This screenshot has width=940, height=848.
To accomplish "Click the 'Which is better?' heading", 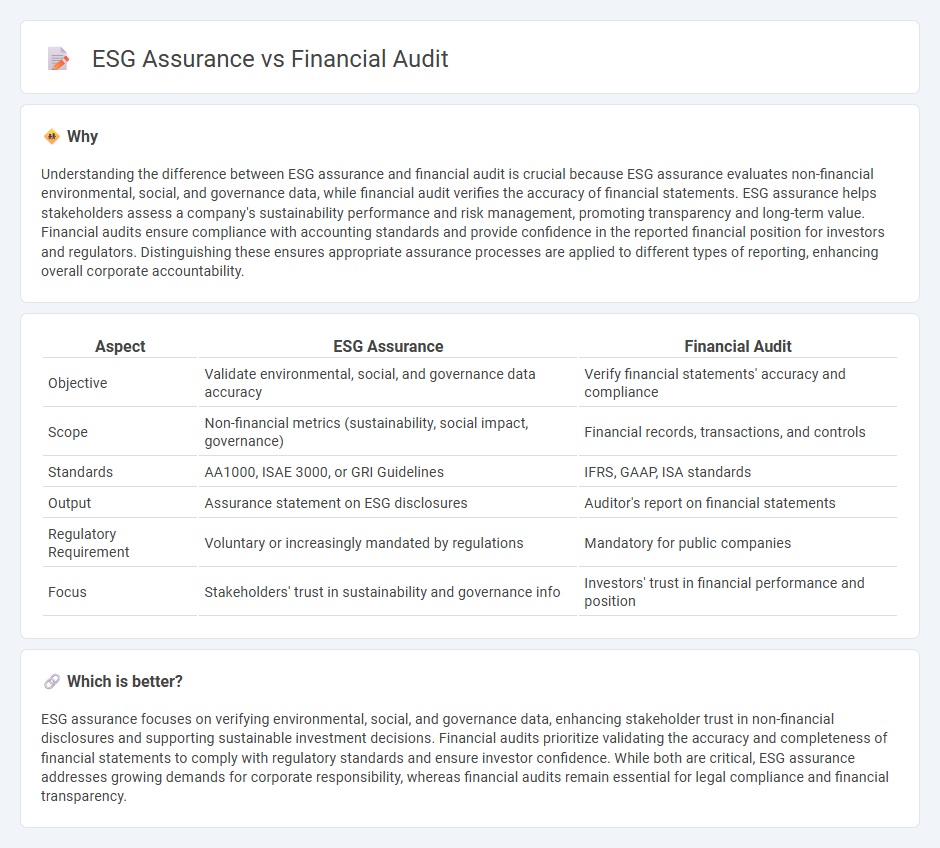I will coord(125,681).
